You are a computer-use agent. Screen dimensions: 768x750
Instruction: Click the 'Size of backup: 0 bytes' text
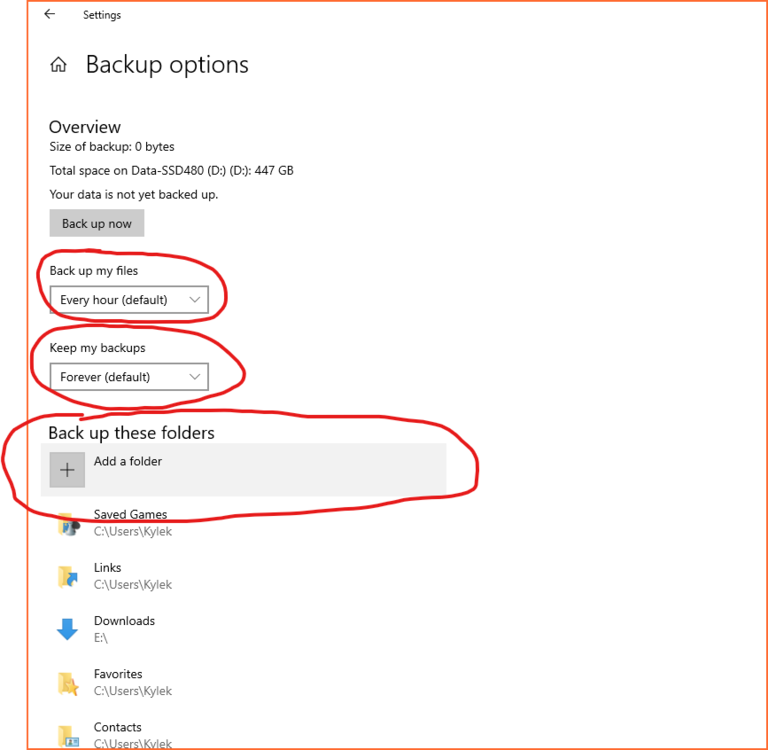[x=112, y=146]
